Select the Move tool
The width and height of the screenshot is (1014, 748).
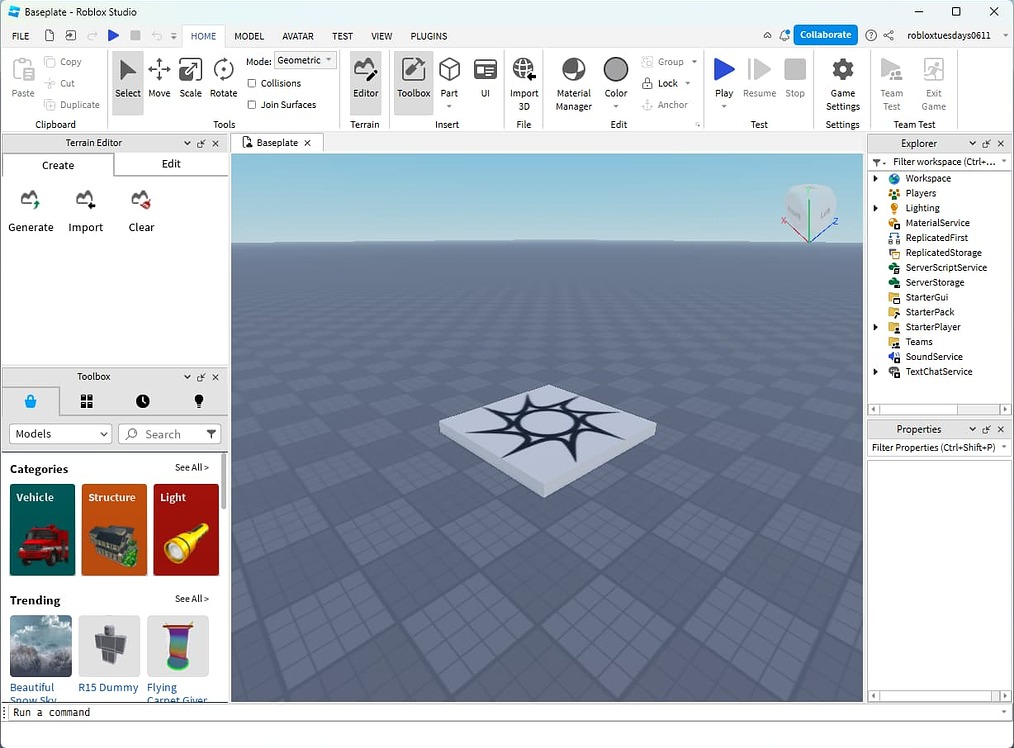coord(159,80)
